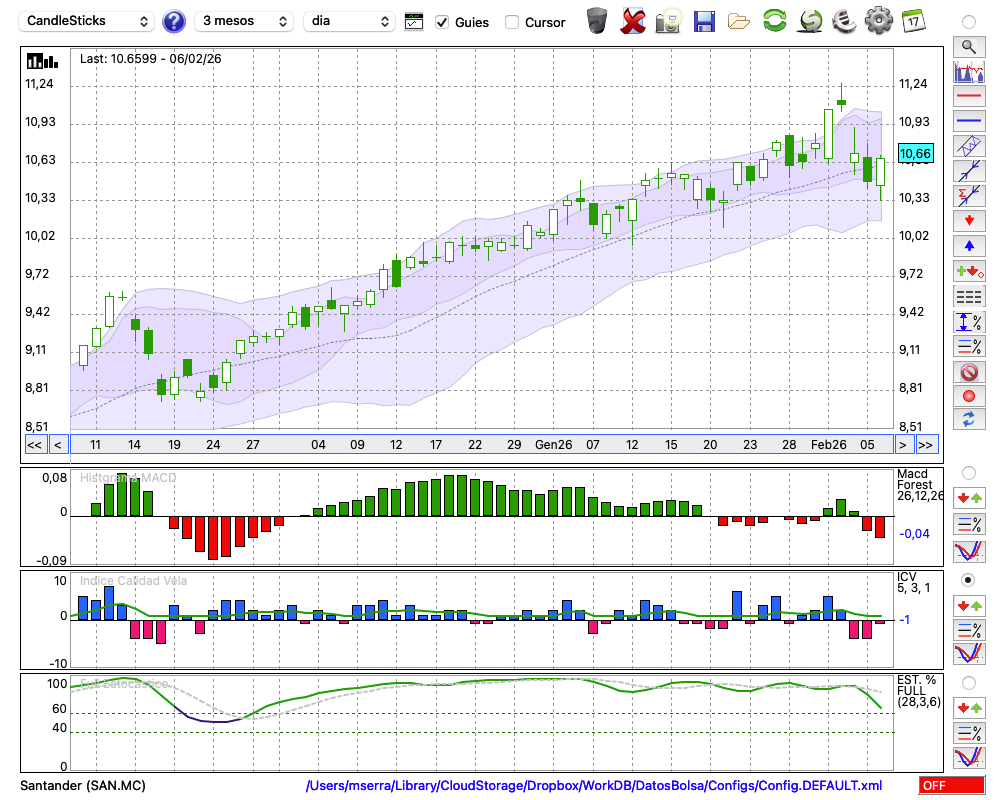Click the dollar sign update icon

811,21
